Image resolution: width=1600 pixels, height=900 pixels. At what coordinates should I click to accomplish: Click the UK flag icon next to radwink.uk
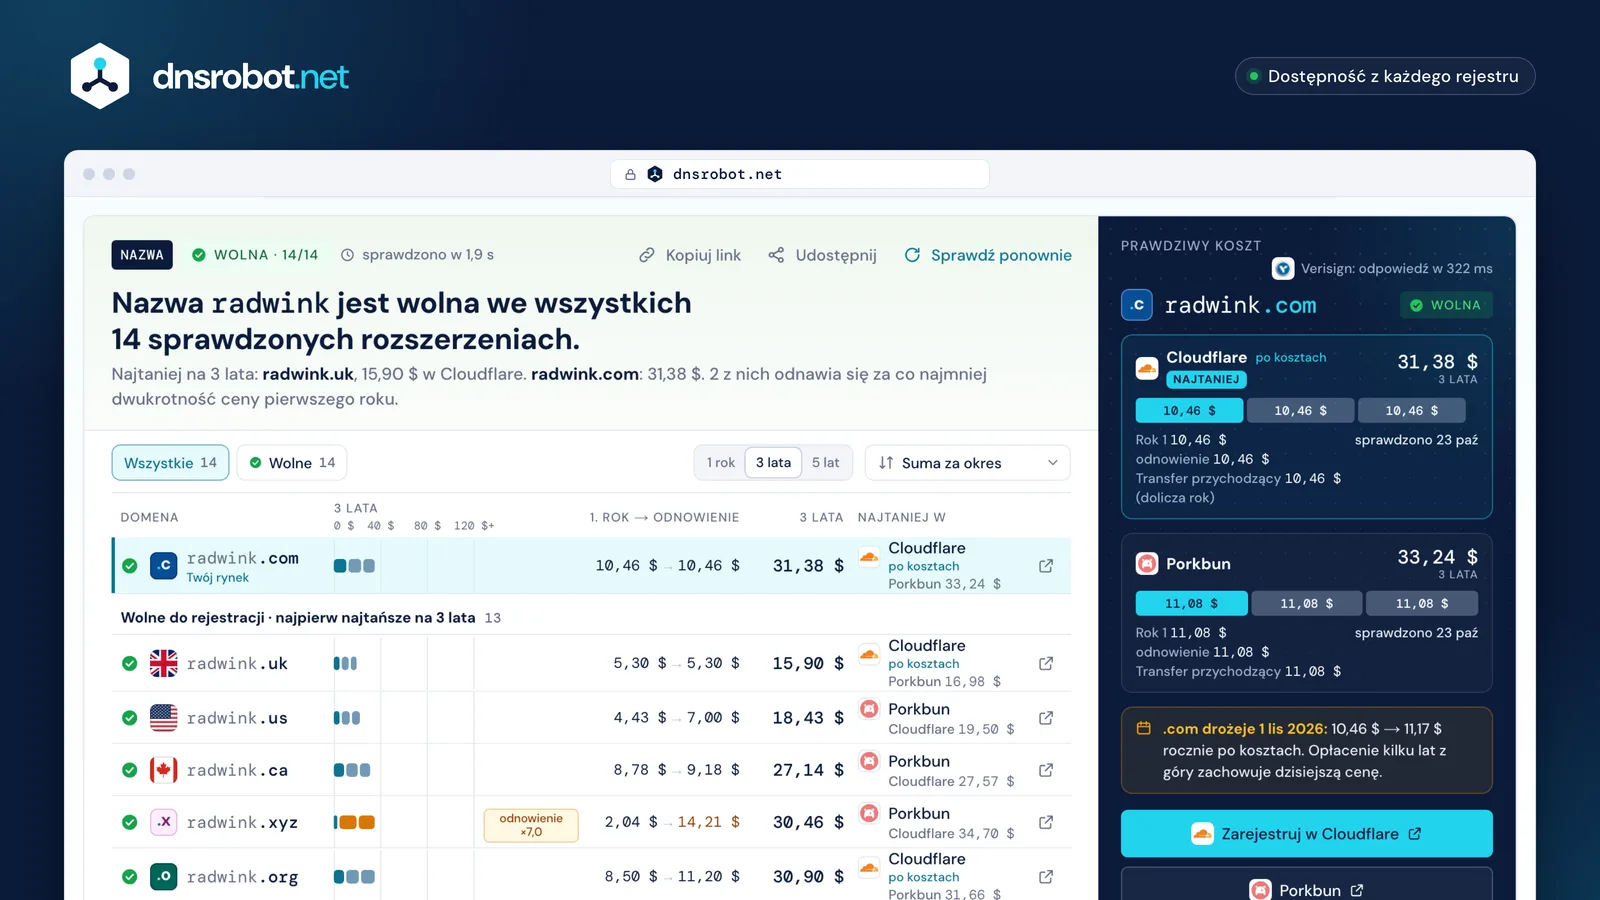[164, 664]
